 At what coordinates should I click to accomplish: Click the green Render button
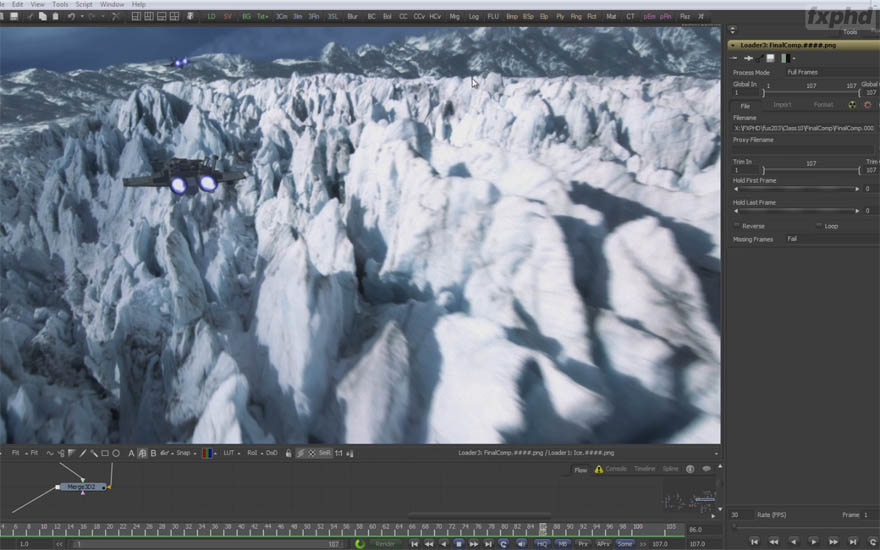click(384, 544)
